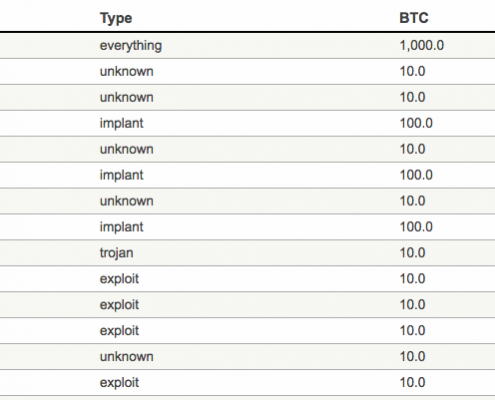495x400 pixels.
Task: Select the unknown cell directly above the first implant
Action: [x=127, y=97]
